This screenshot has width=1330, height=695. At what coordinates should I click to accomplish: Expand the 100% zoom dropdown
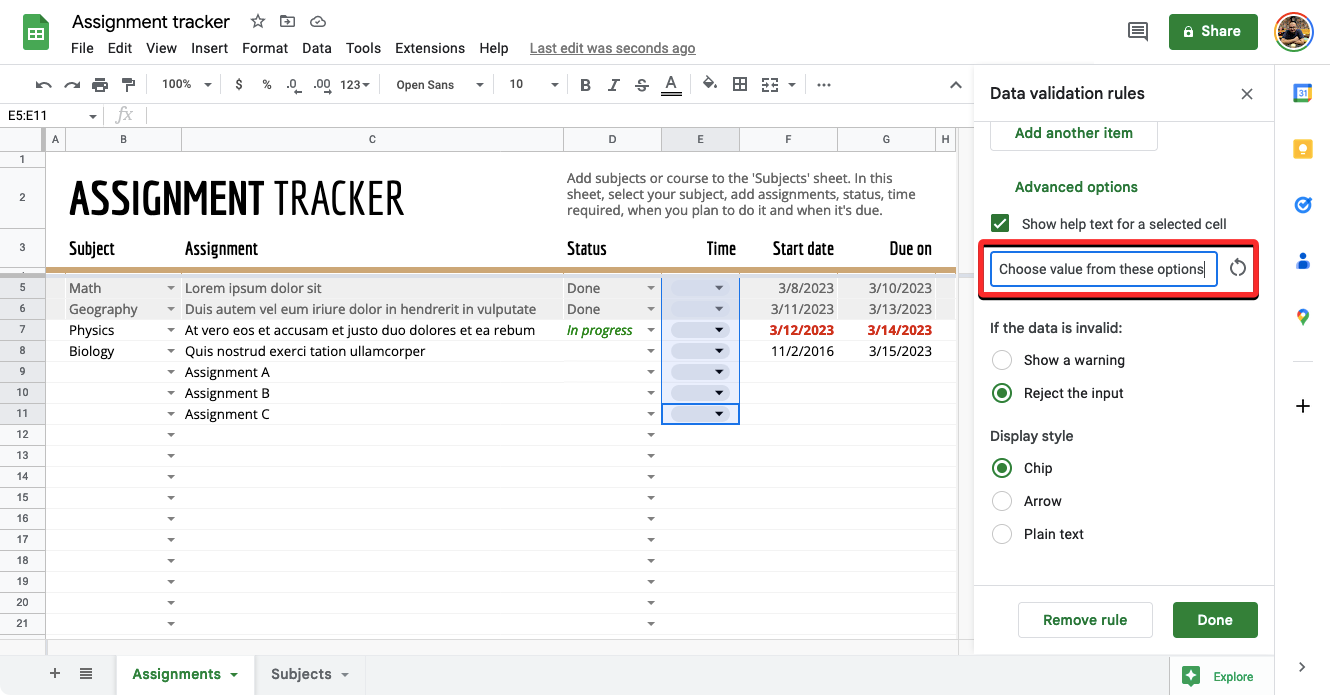point(187,85)
